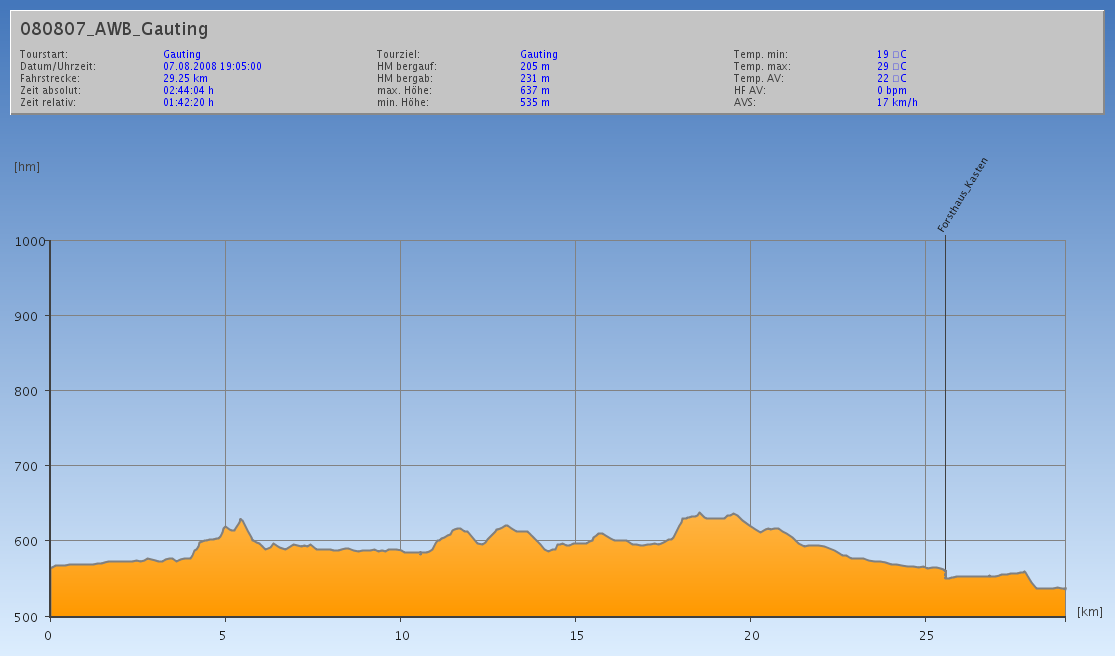Select the Tourstart value Gauting
The width and height of the screenshot is (1115, 656).
click(x=182, y=54)
